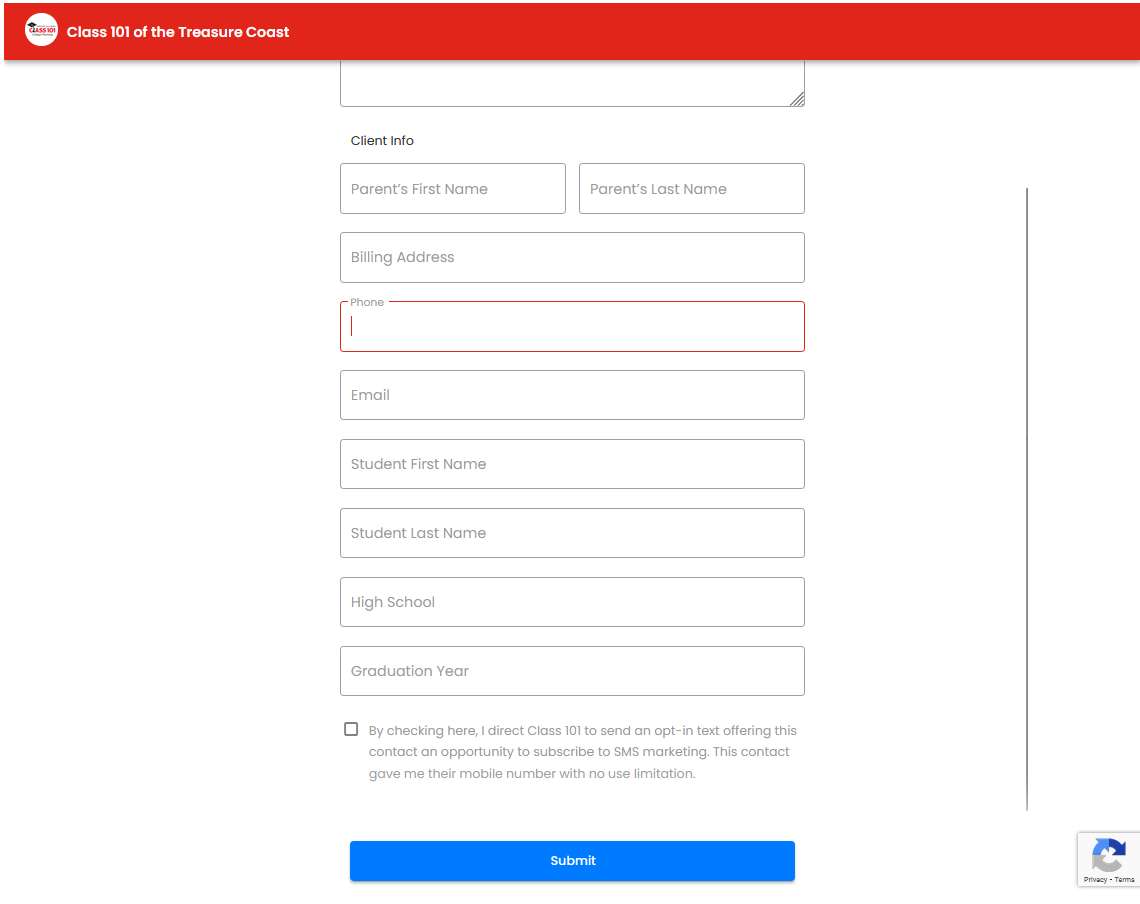Click the Graduation Year field

click(572, 671)
